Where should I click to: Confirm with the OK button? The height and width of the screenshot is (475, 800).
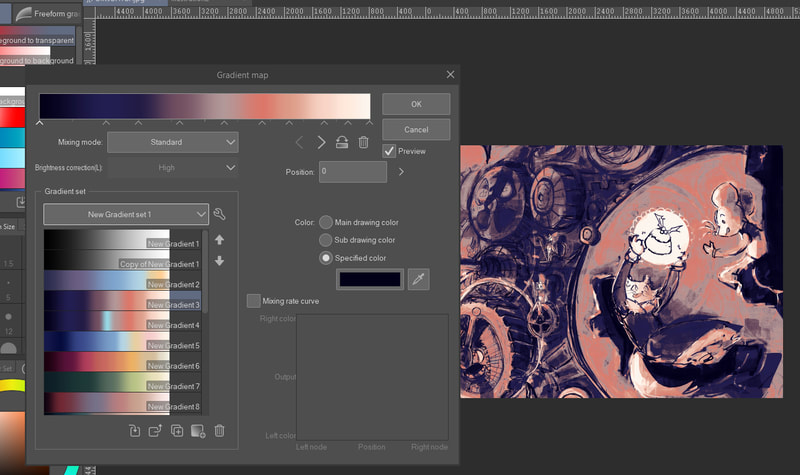pos(416,104)
